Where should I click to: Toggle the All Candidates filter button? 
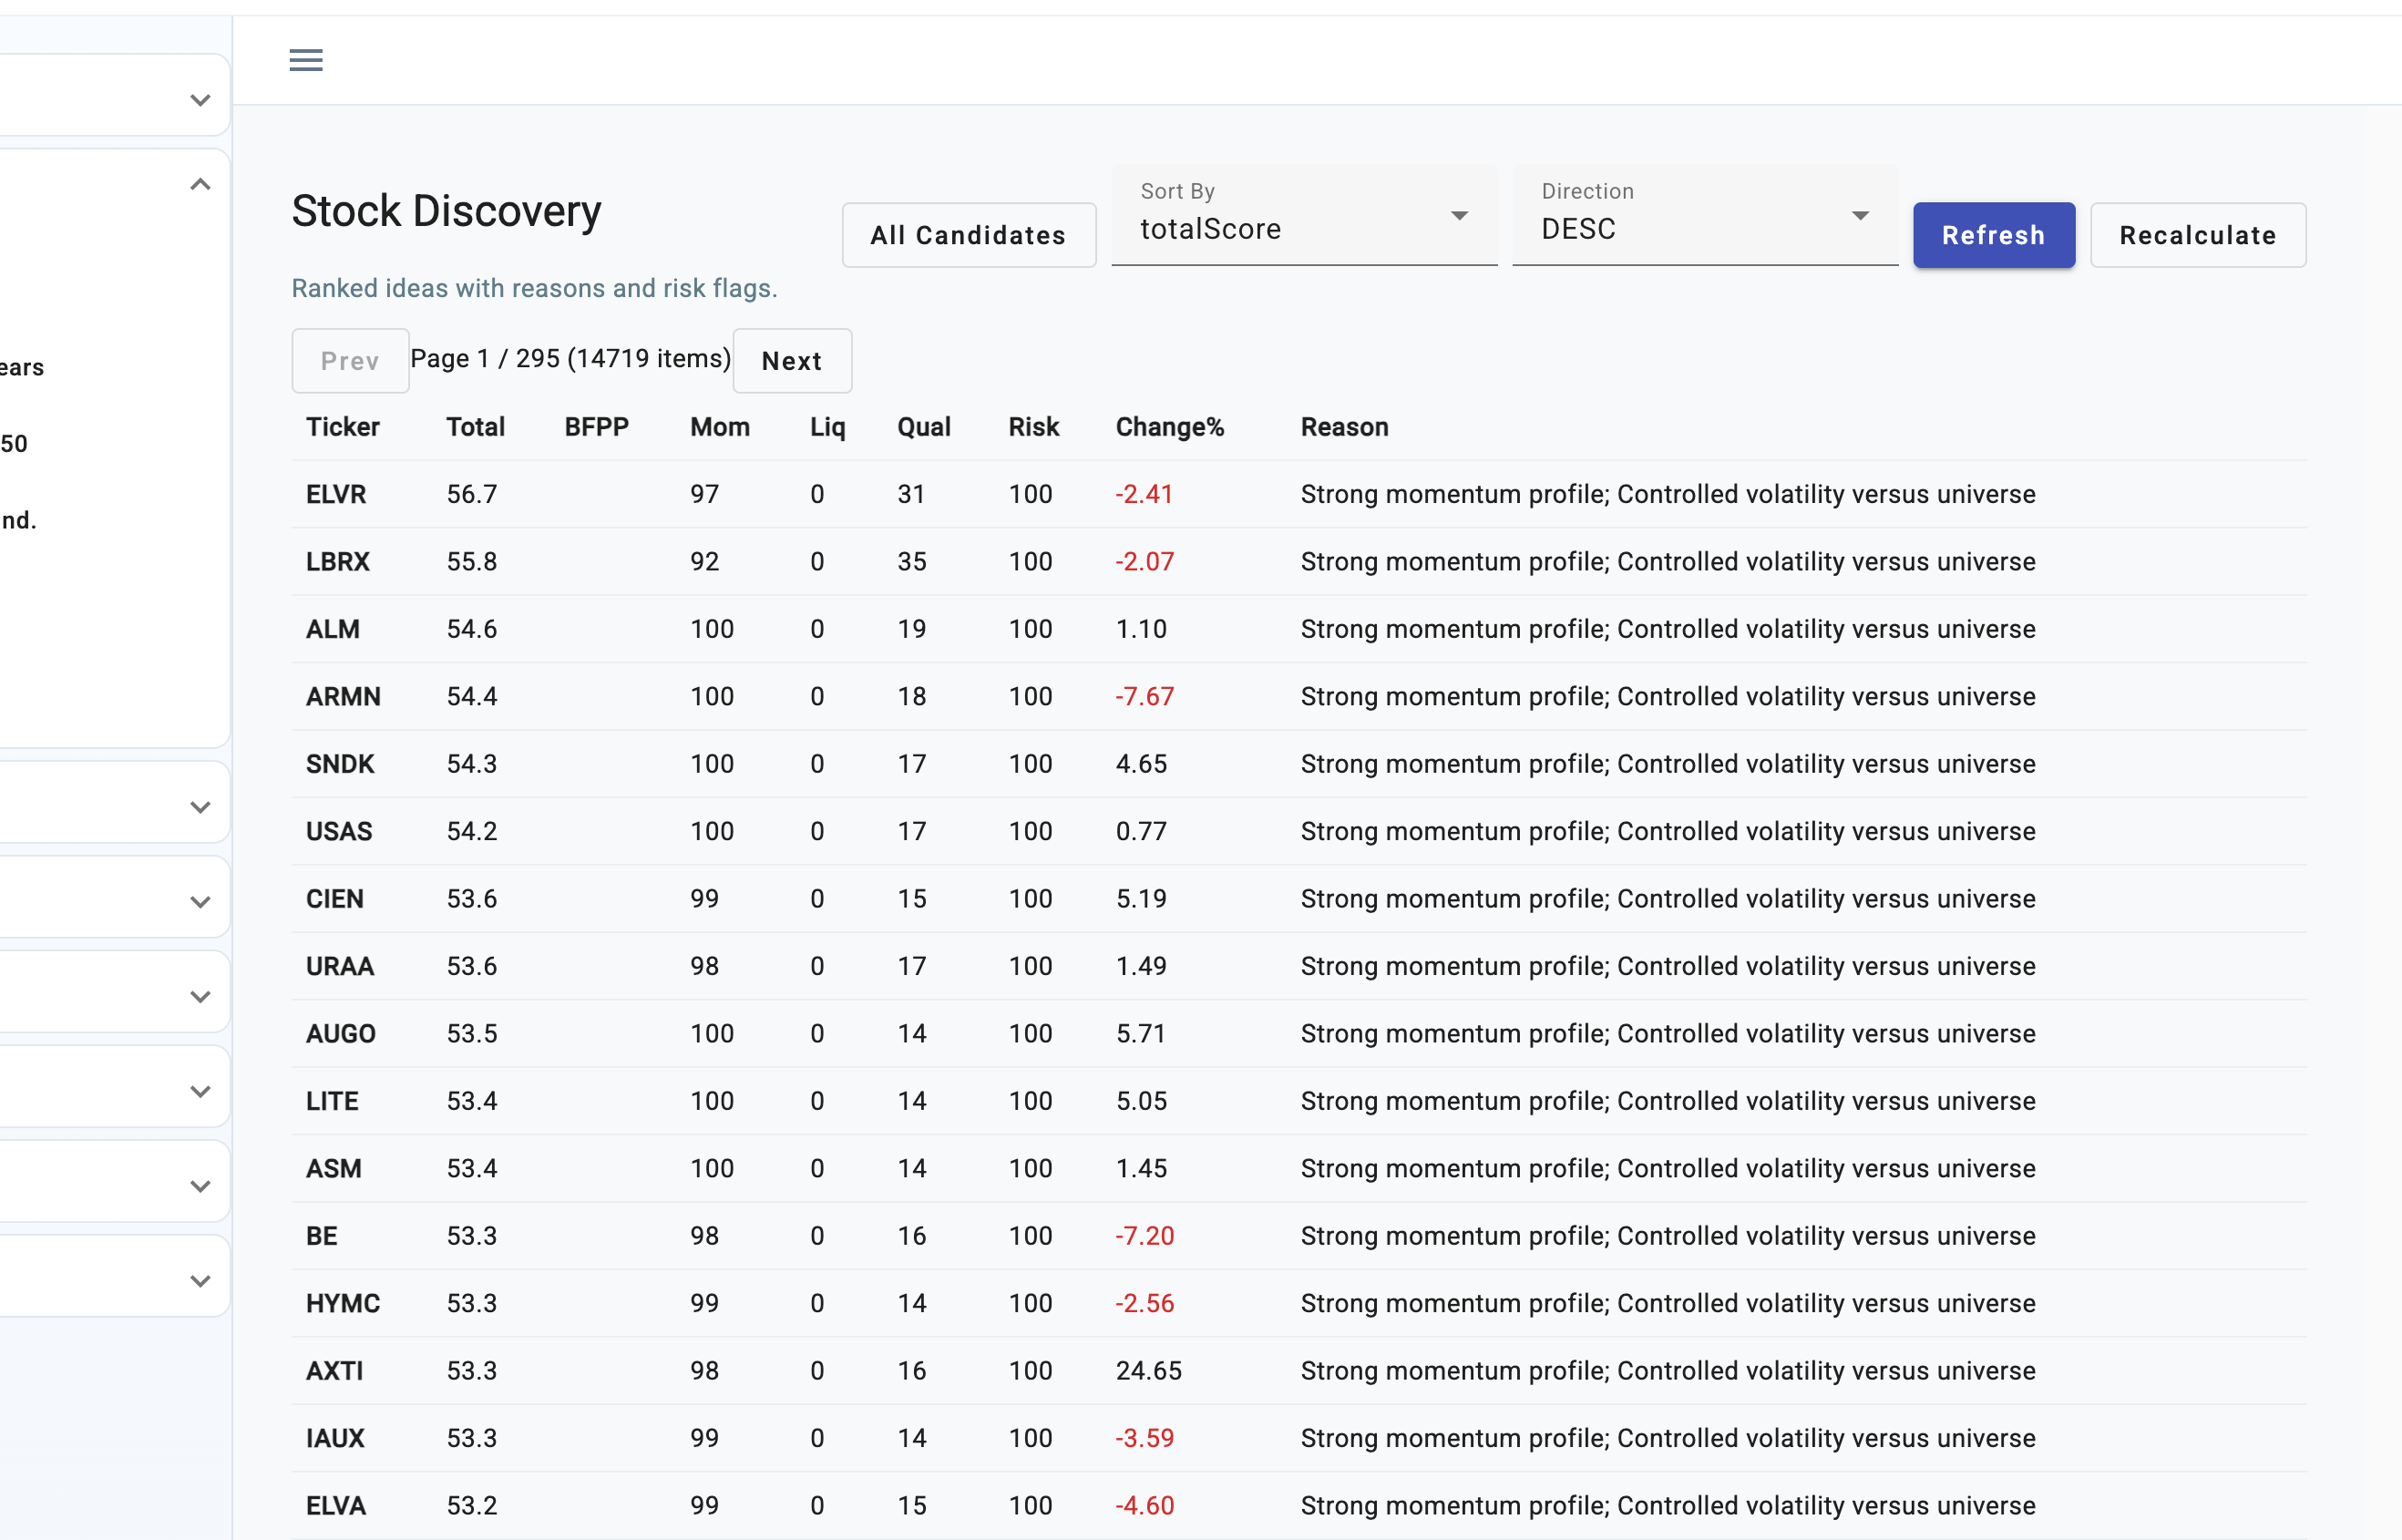(968, 235)
